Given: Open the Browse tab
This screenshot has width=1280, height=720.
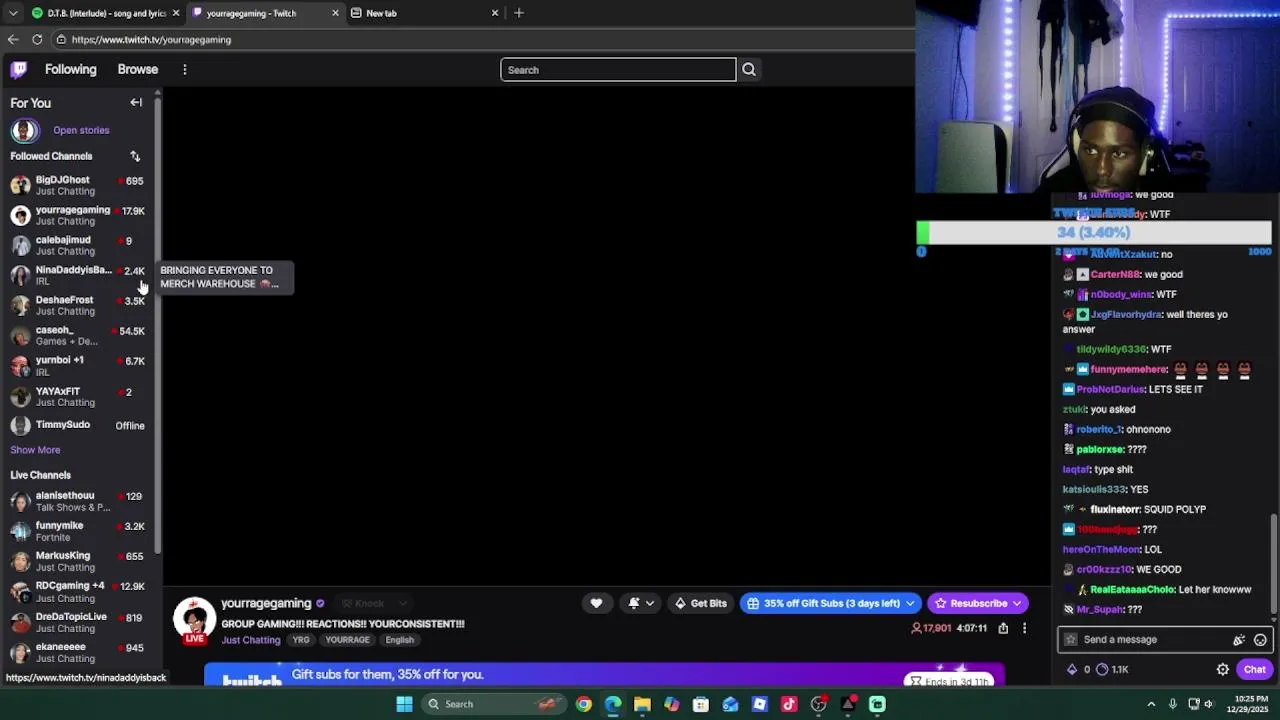Looking at the screenshot, I should (x=138, y=69).
